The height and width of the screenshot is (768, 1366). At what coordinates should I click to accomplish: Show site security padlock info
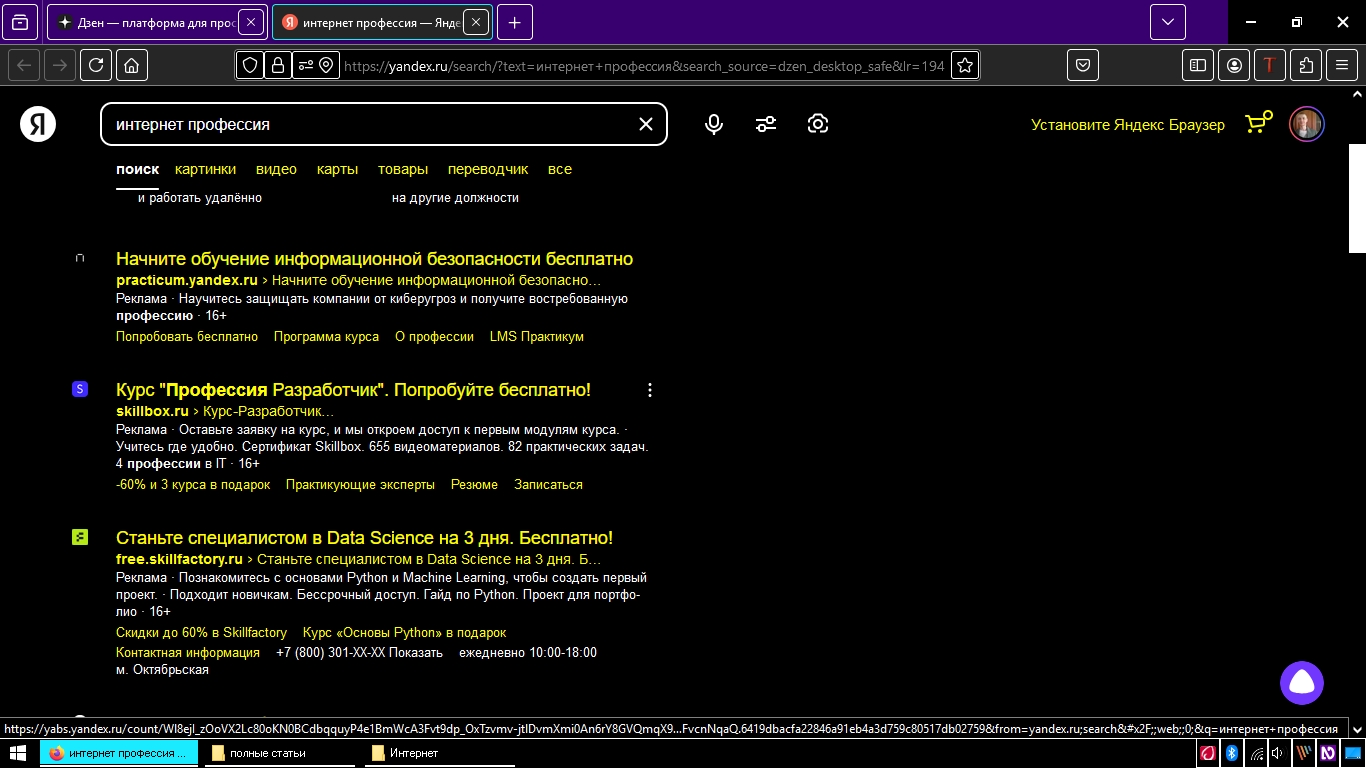coord(277,65)
